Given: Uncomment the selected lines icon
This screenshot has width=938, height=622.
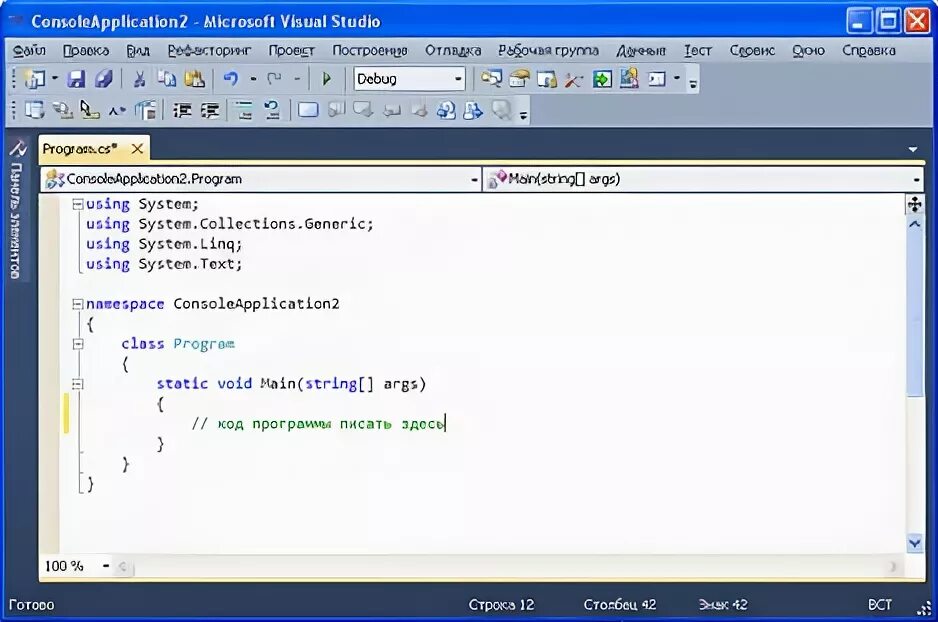Looking at the screenshot, I should coord(272,110).
